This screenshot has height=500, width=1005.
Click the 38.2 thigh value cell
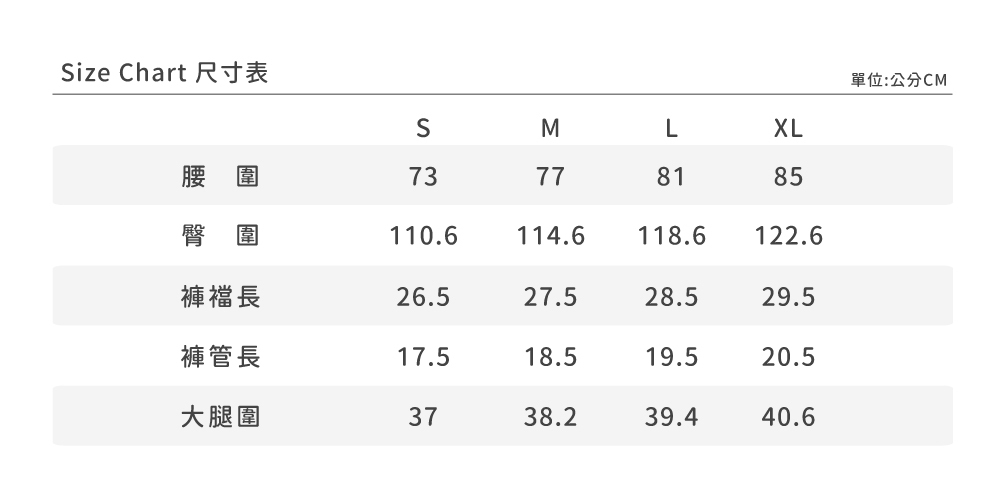[550, 416]
